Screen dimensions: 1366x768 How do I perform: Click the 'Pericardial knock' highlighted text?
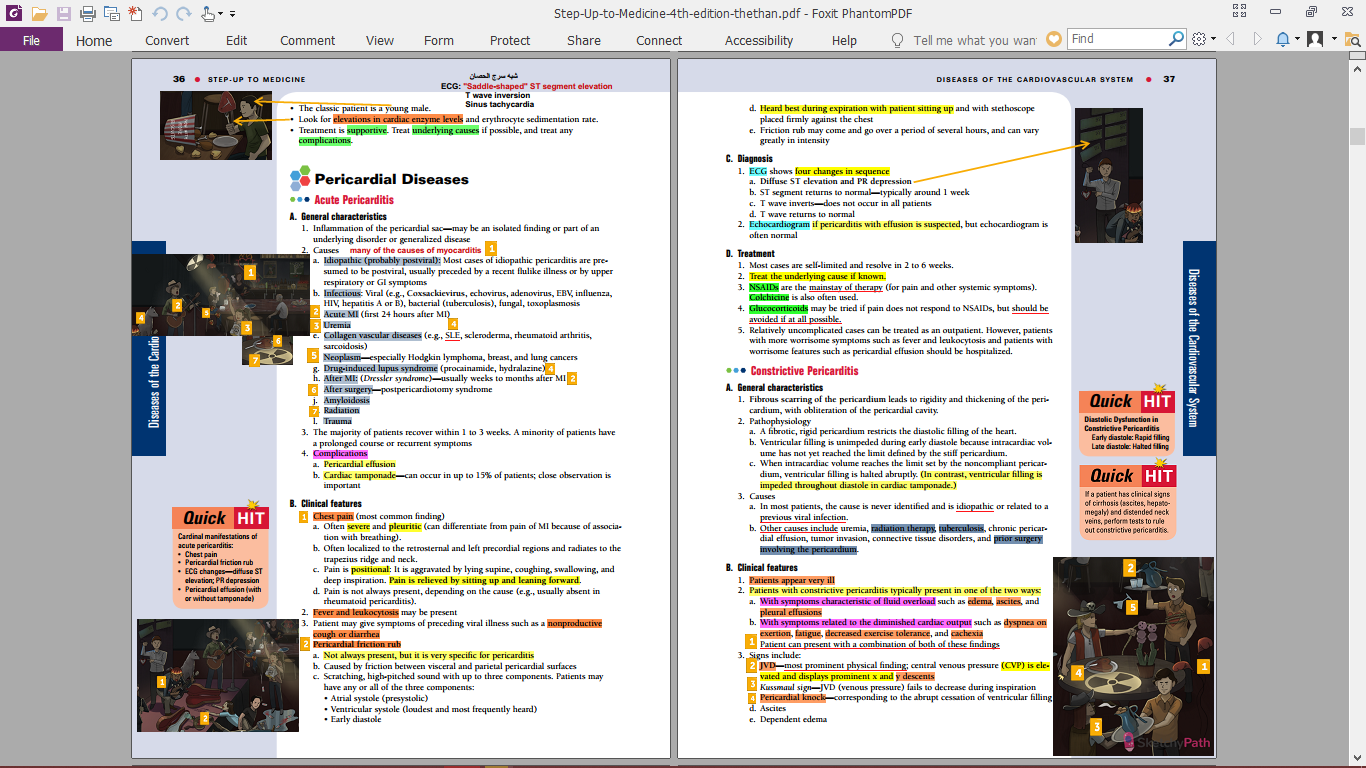pos(793,697)
